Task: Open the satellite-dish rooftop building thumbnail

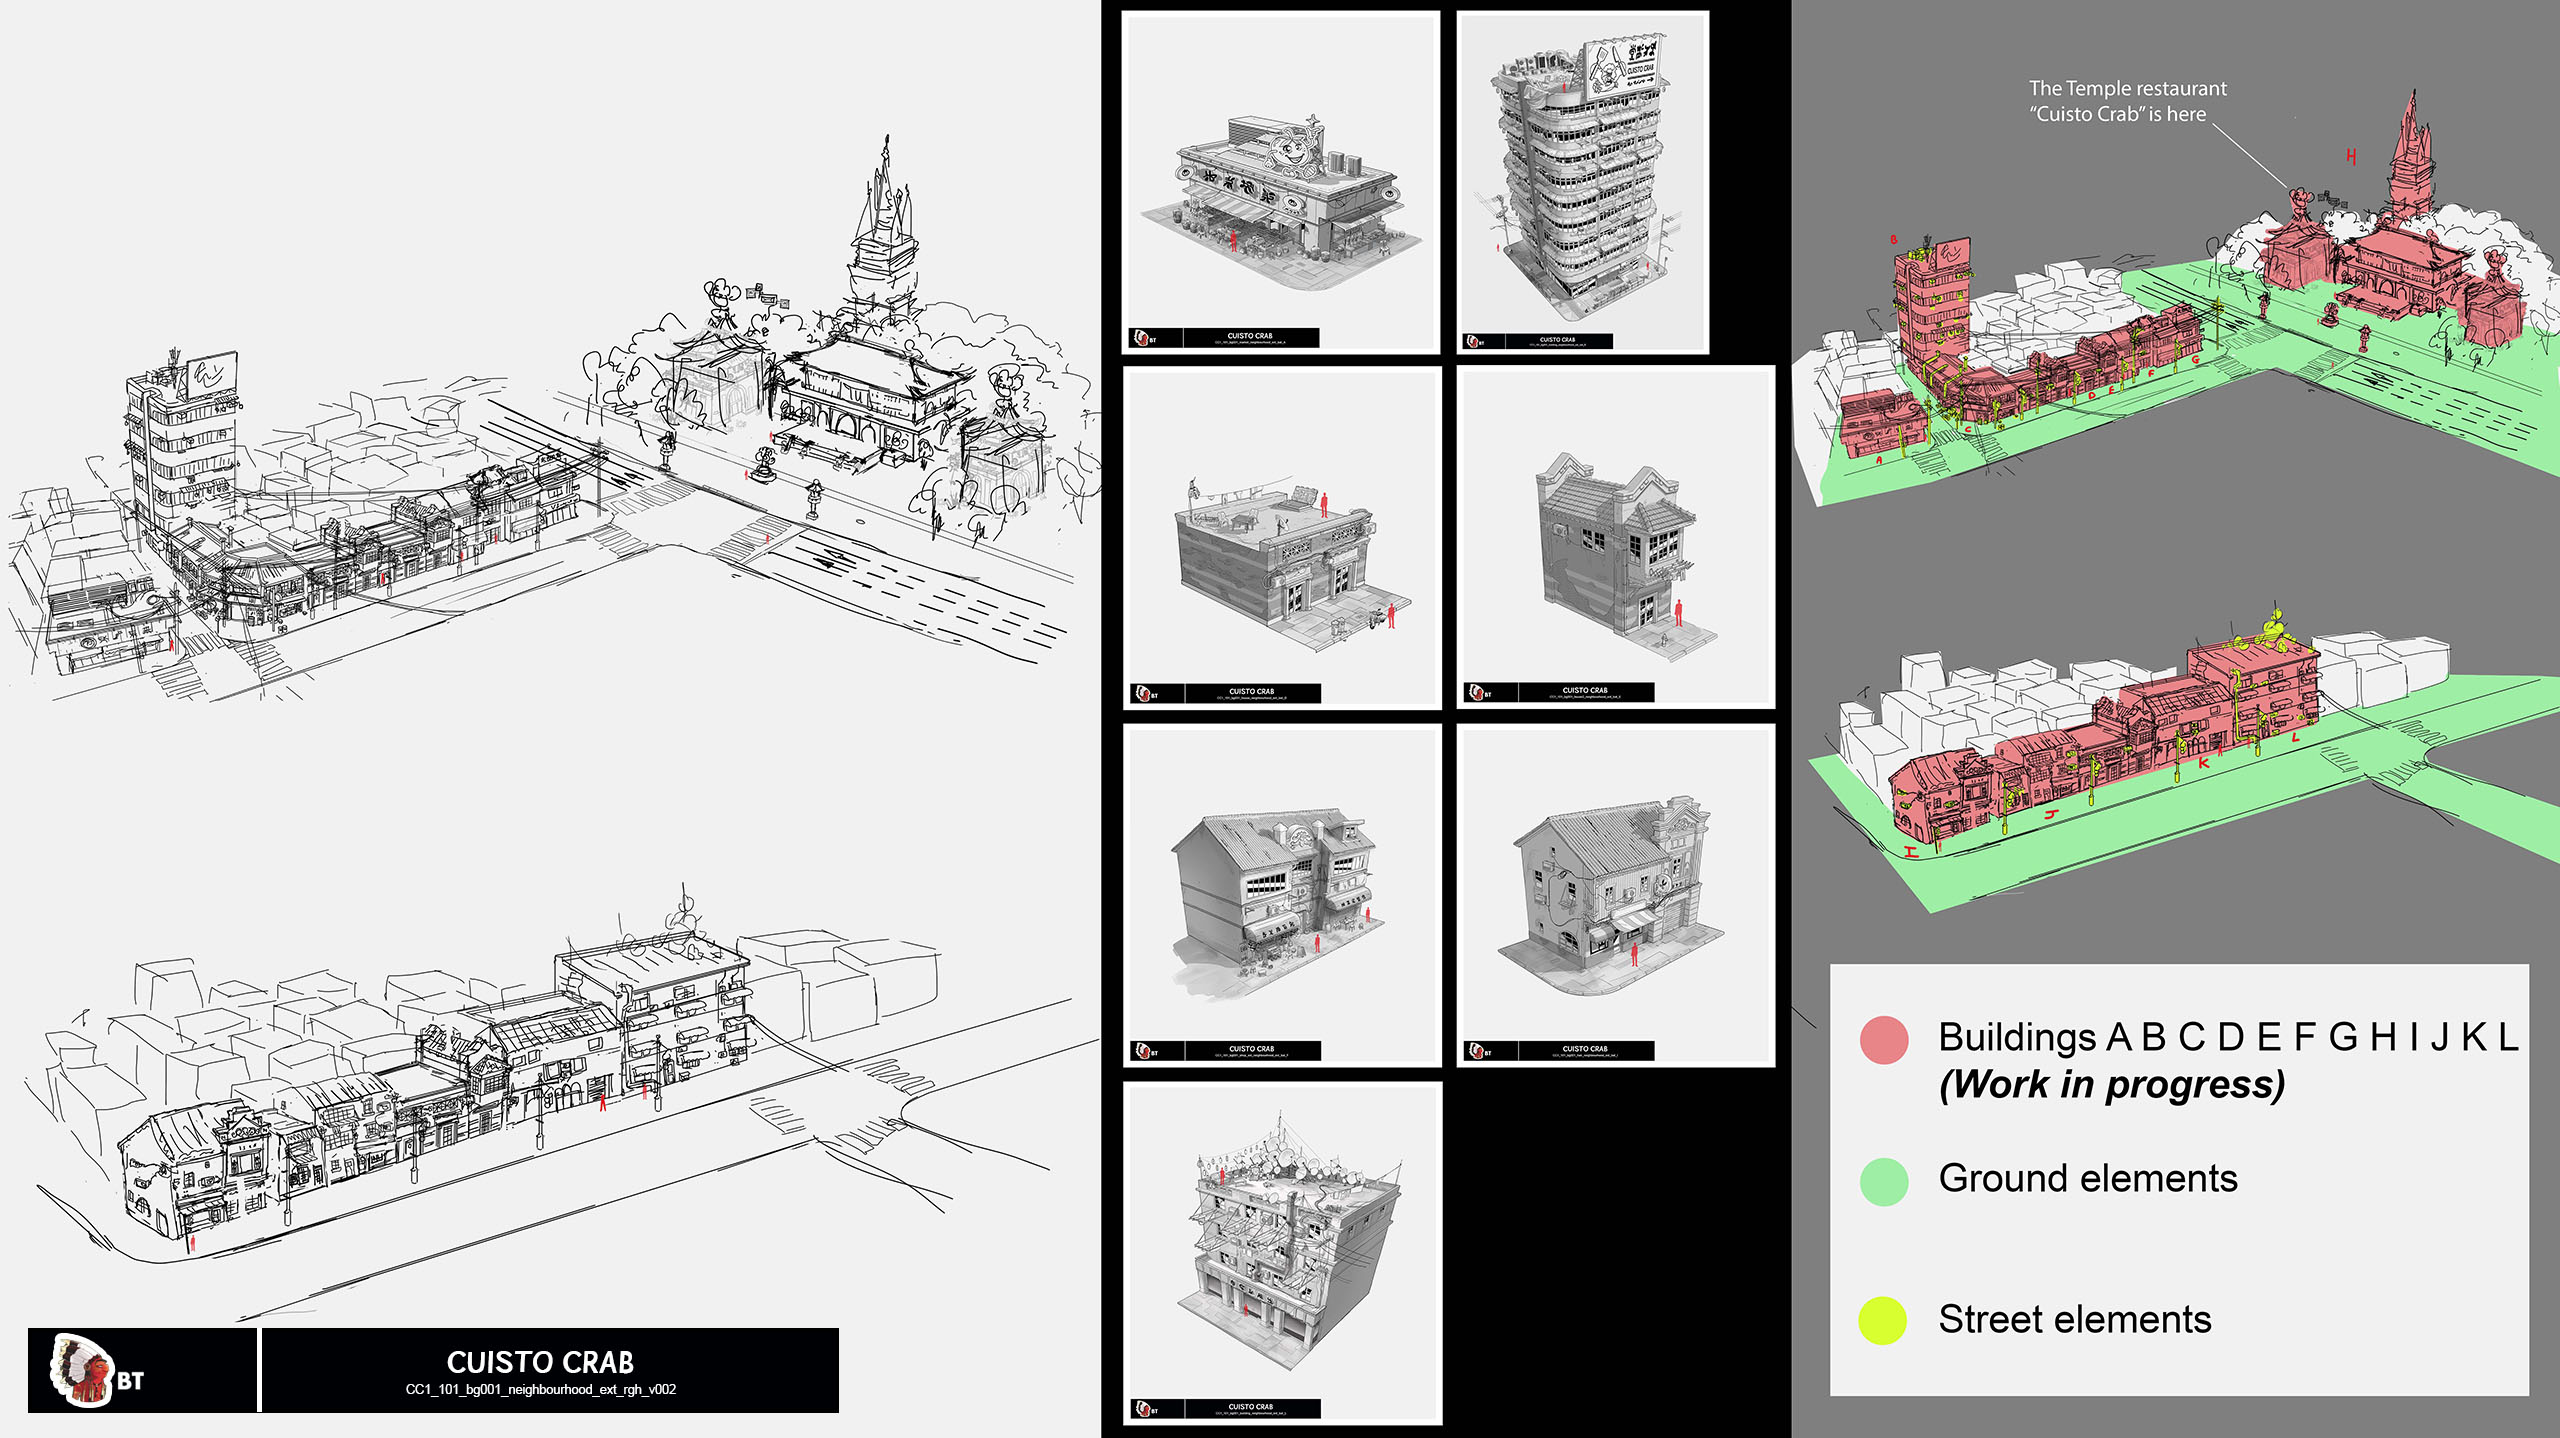Action: (1282, 1250)
